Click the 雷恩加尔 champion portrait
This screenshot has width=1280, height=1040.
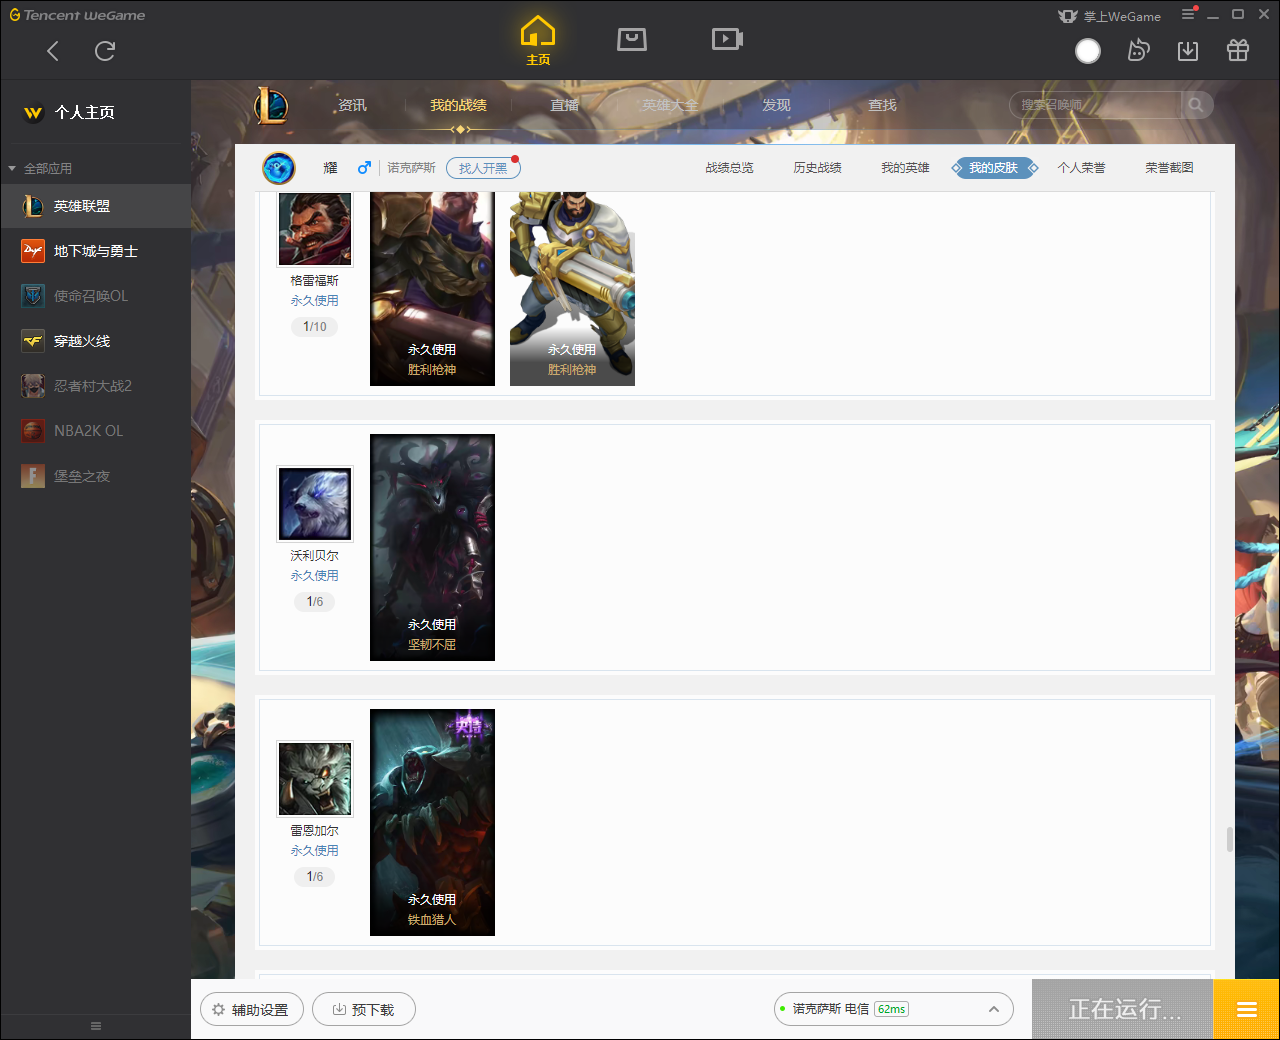[x=315, y=779]
